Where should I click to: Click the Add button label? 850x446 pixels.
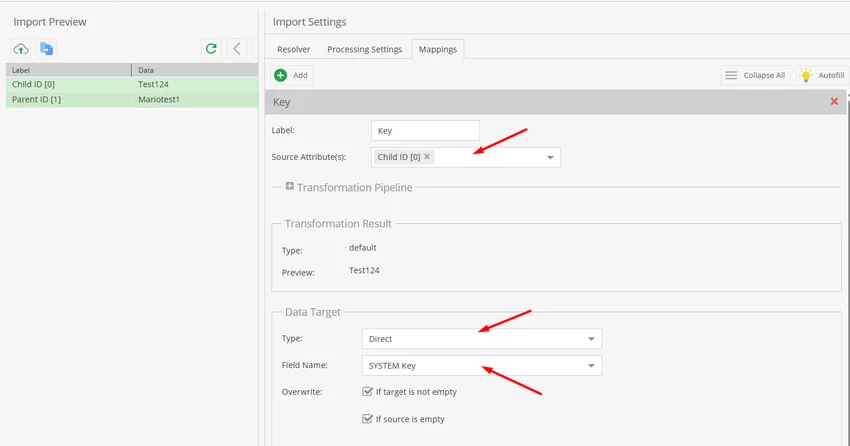[300, 75]
